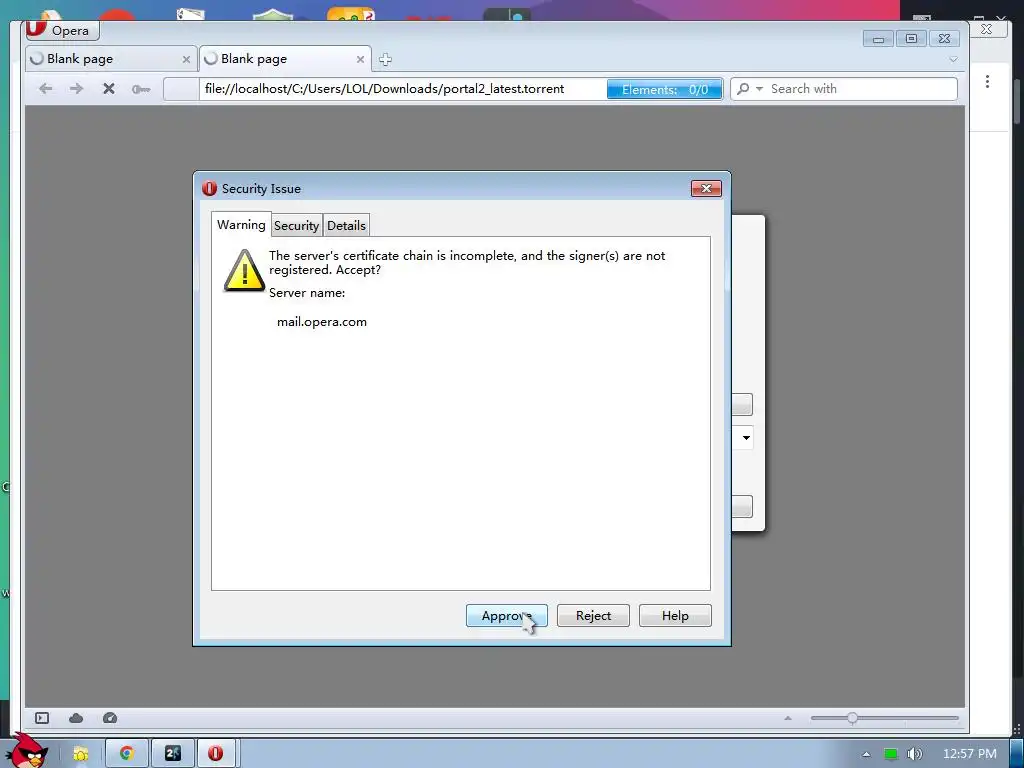Open Chrome from the taskbar
This screenshot has height=768, width=1024.
[x=127, y=754]
